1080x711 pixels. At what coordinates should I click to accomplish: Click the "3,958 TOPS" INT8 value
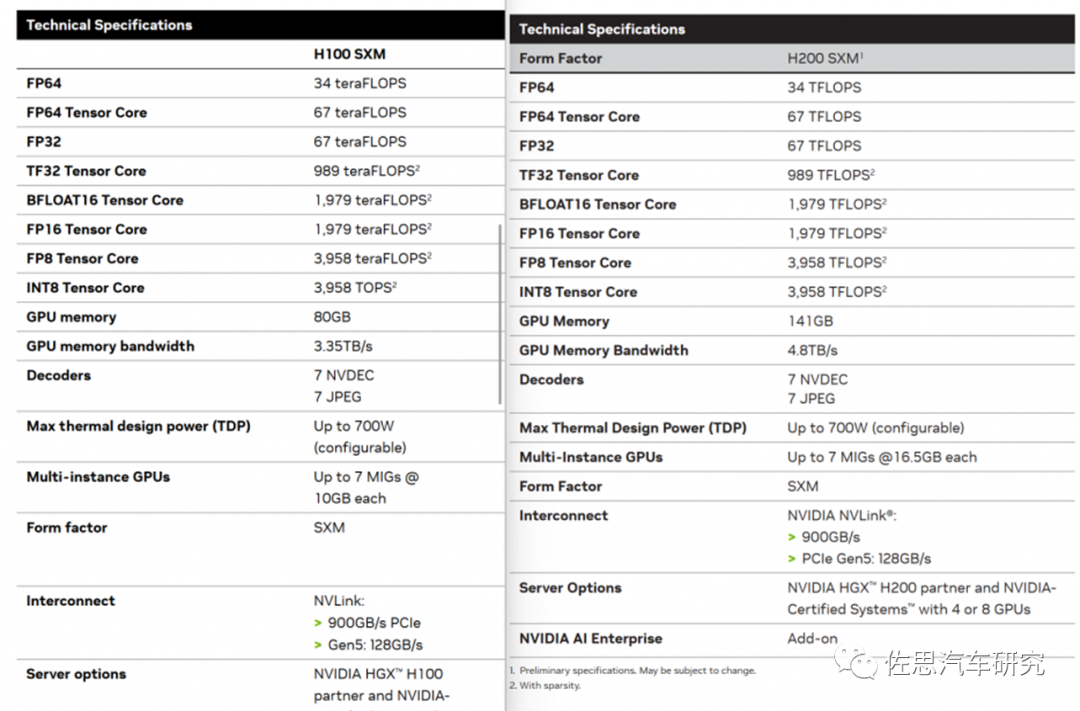click(354, 288)
